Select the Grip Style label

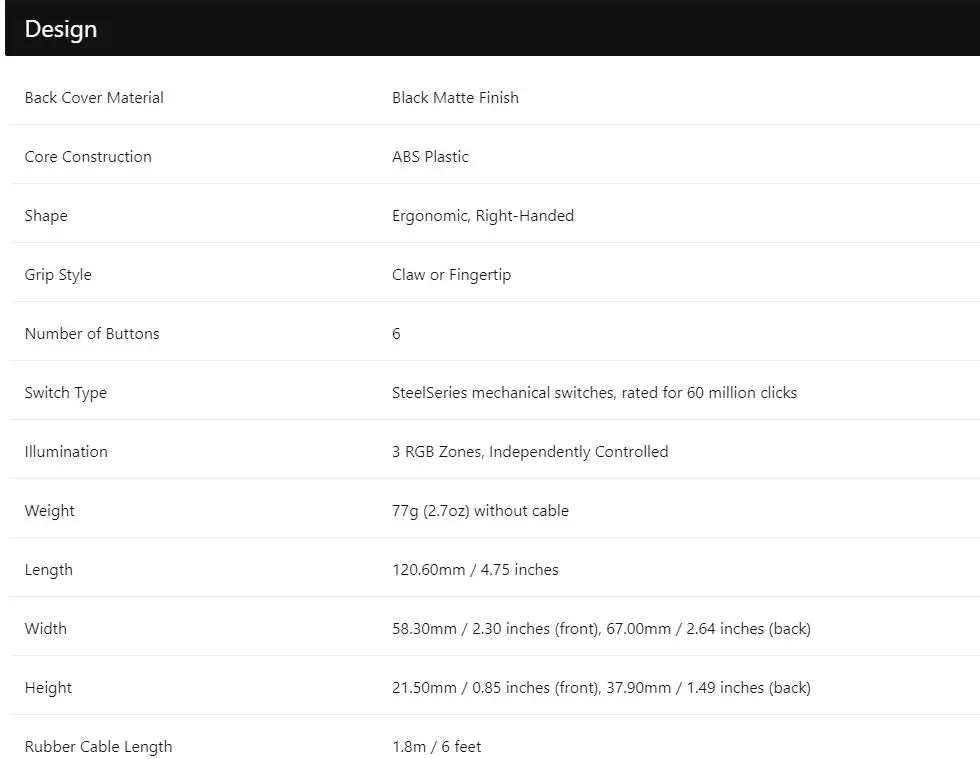[58, 274]
